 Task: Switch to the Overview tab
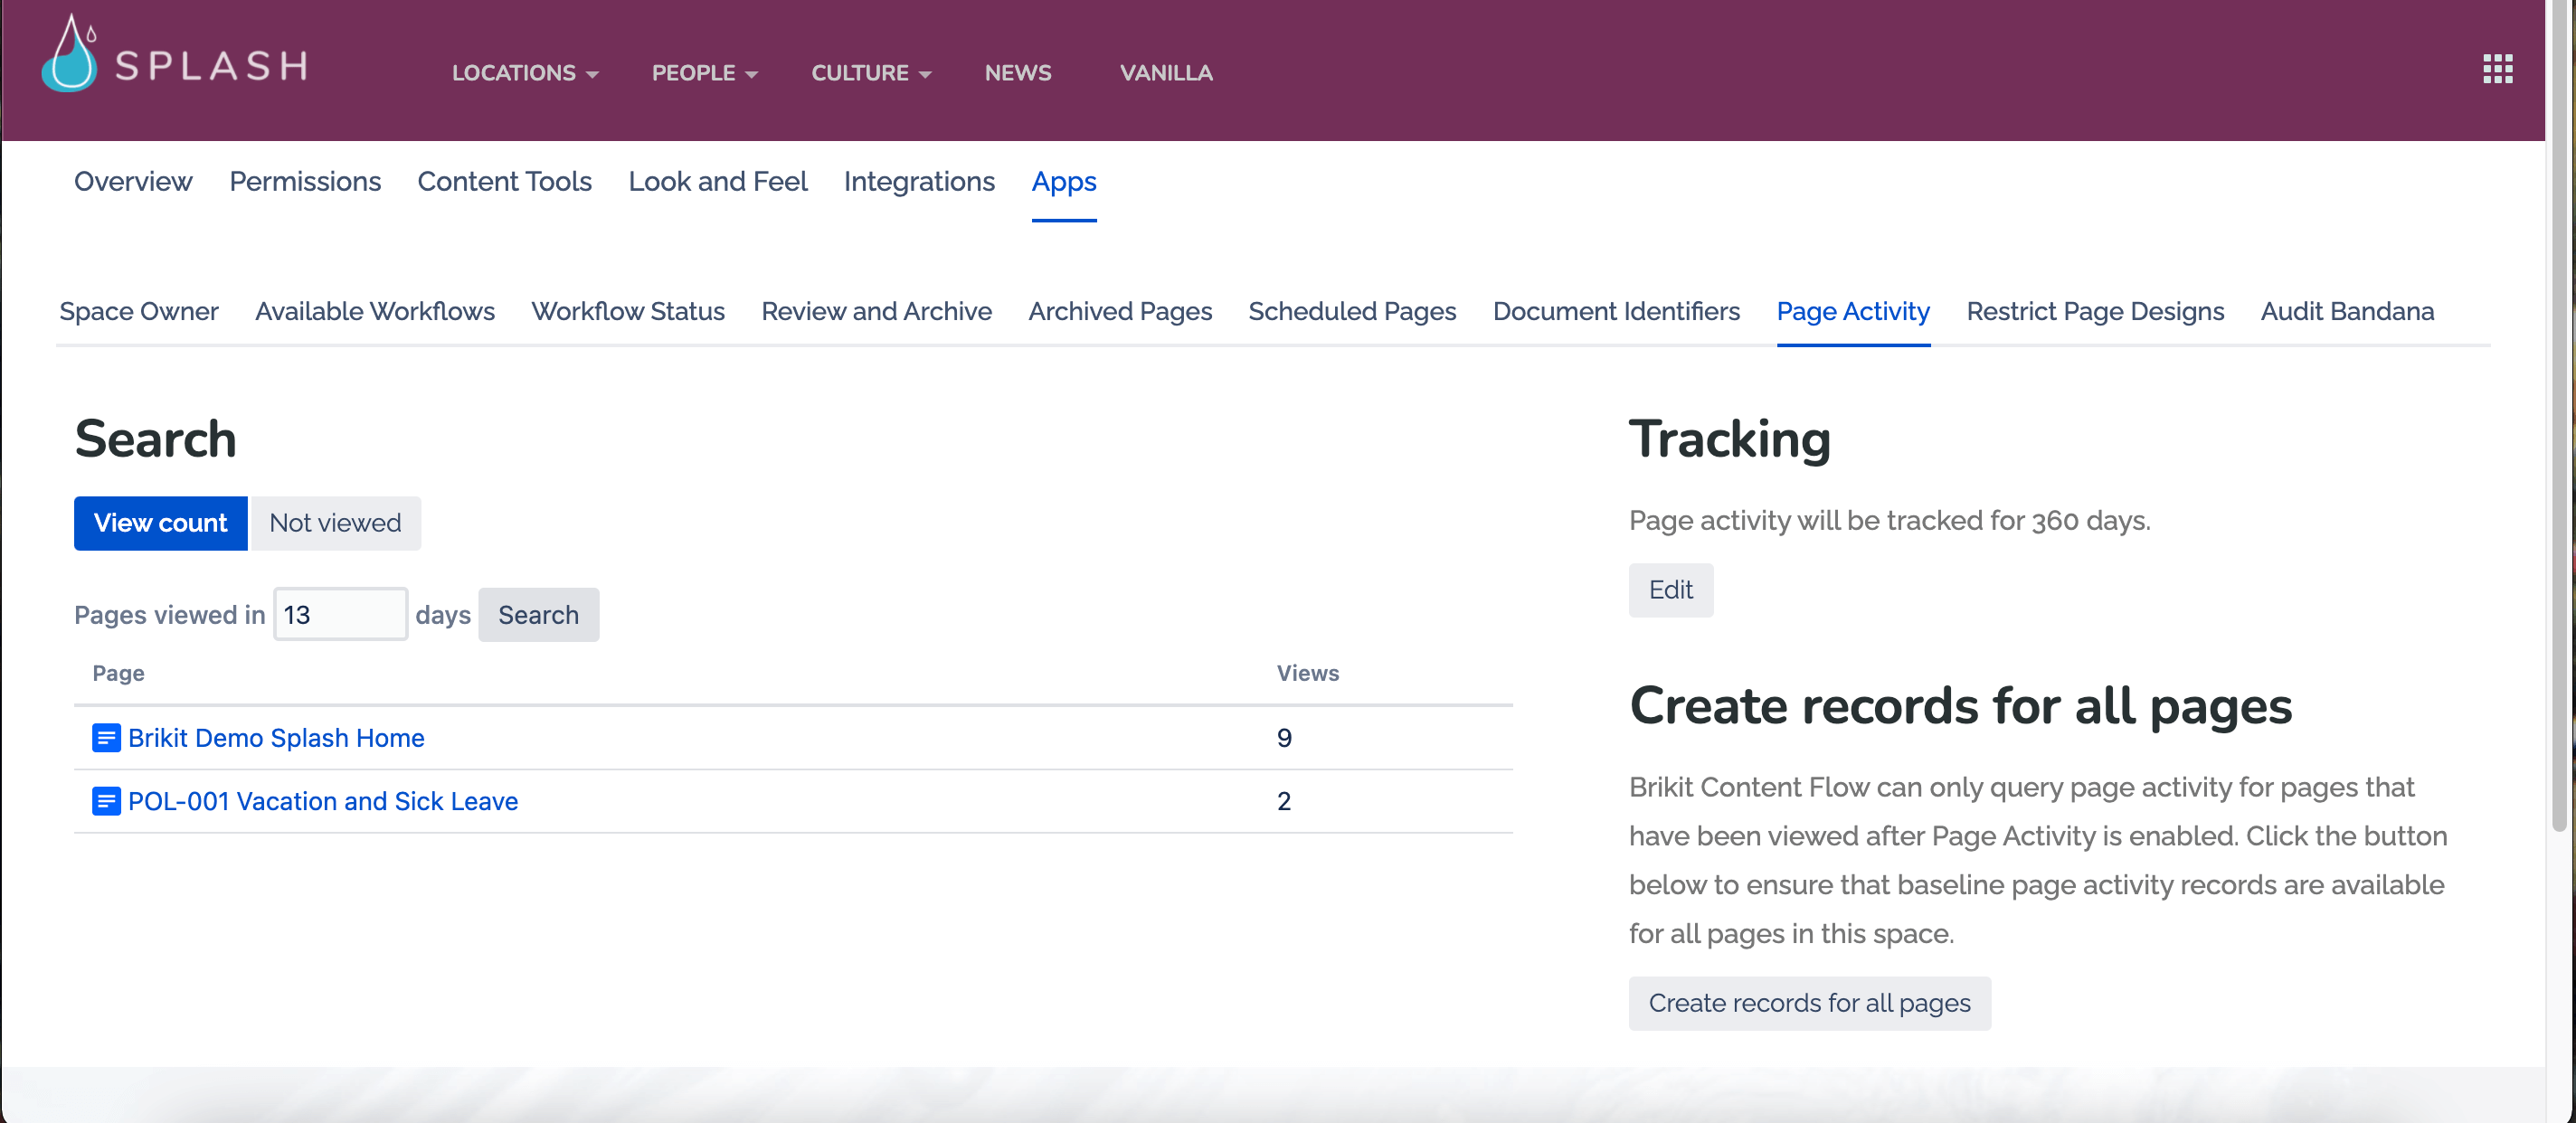tap(133, 181)
